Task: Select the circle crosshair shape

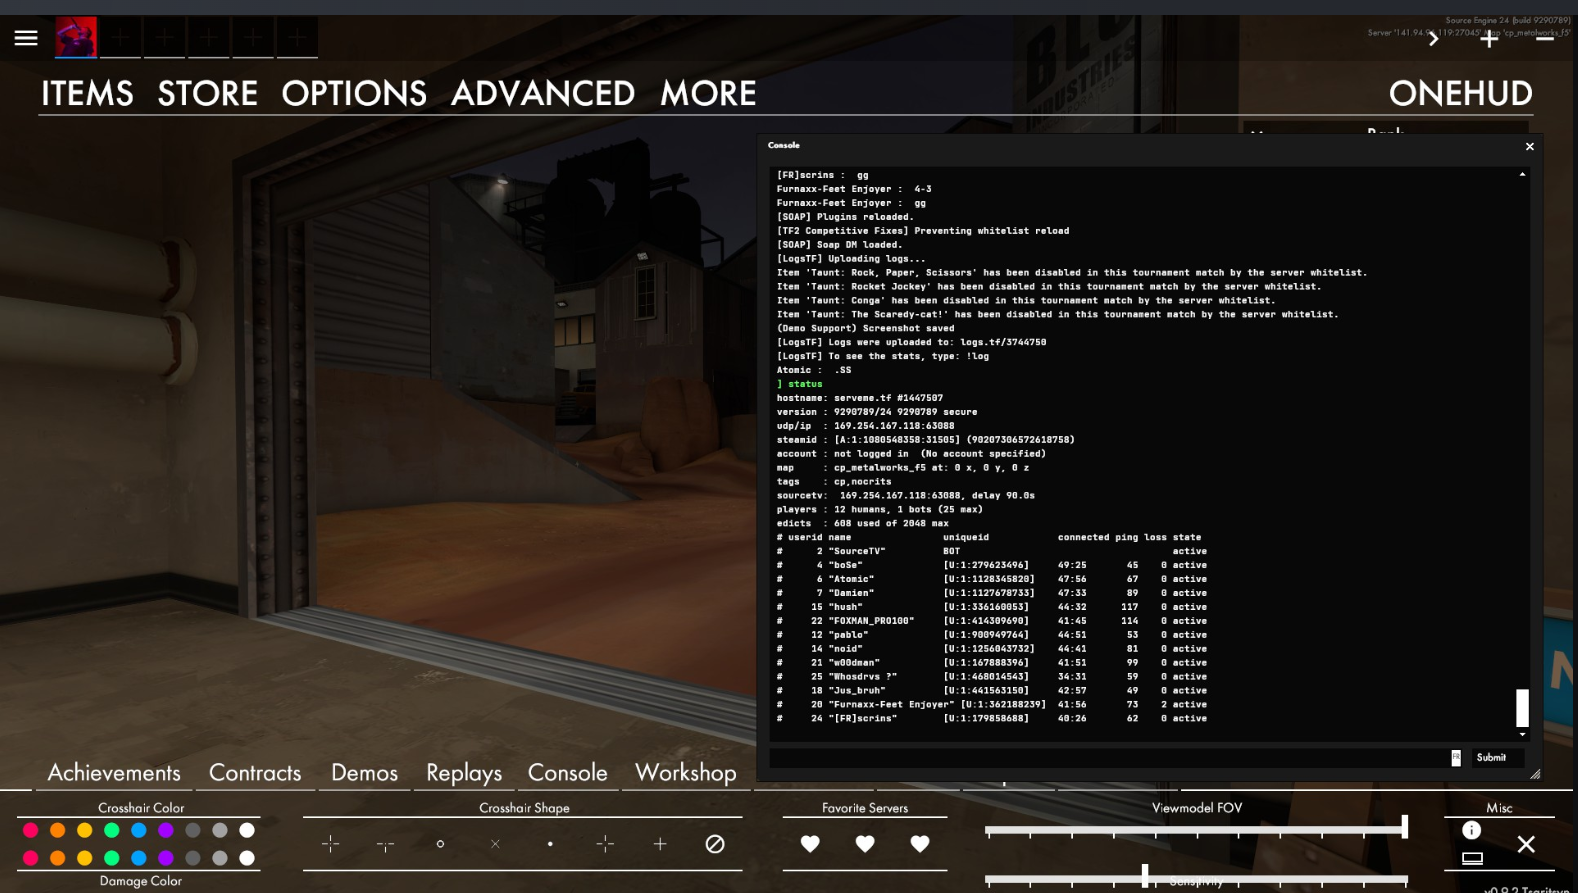Action: [x=440, y=844]
